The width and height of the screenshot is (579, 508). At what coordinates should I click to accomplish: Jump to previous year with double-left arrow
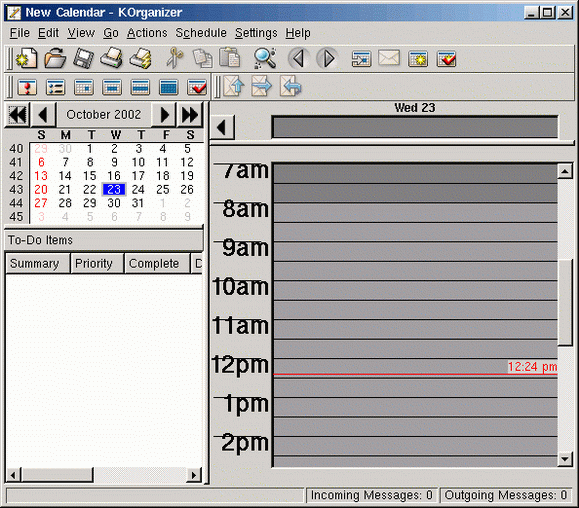[17, 115]
